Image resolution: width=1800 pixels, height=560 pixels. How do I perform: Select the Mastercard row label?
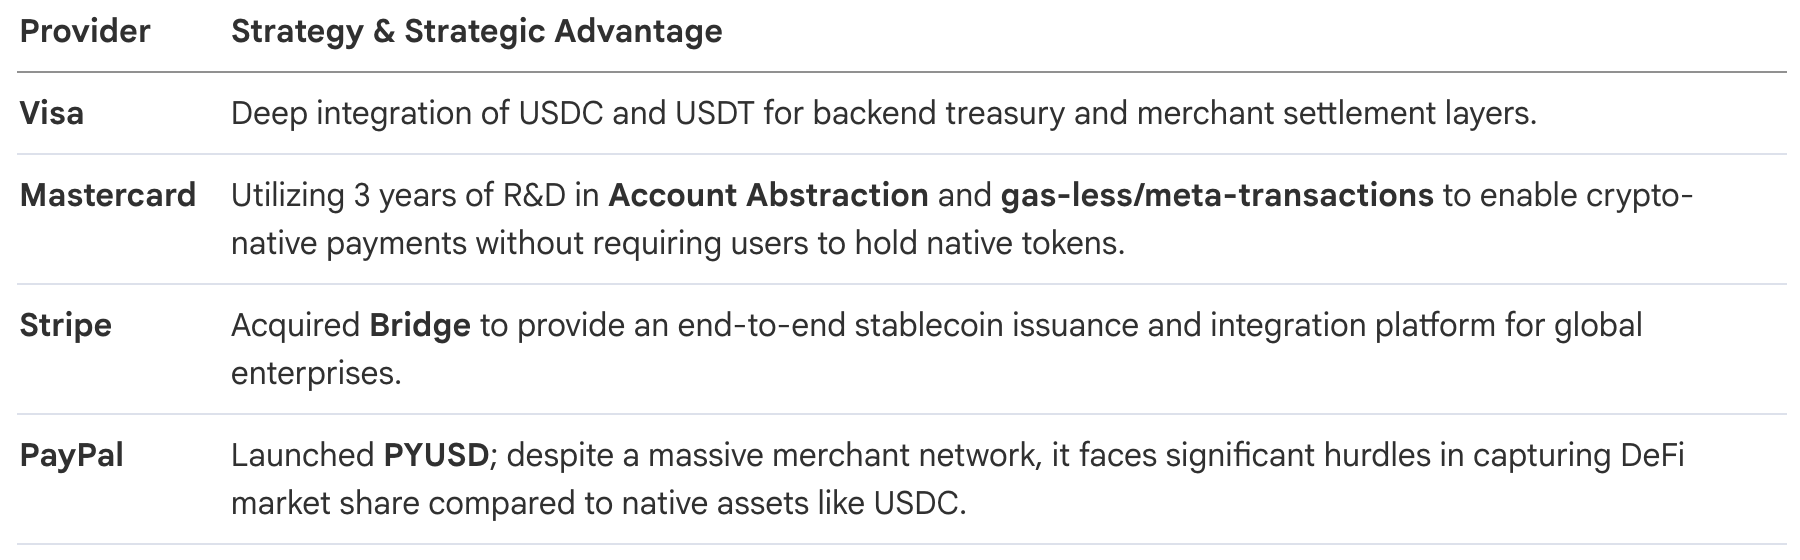(x=108, y=195)
